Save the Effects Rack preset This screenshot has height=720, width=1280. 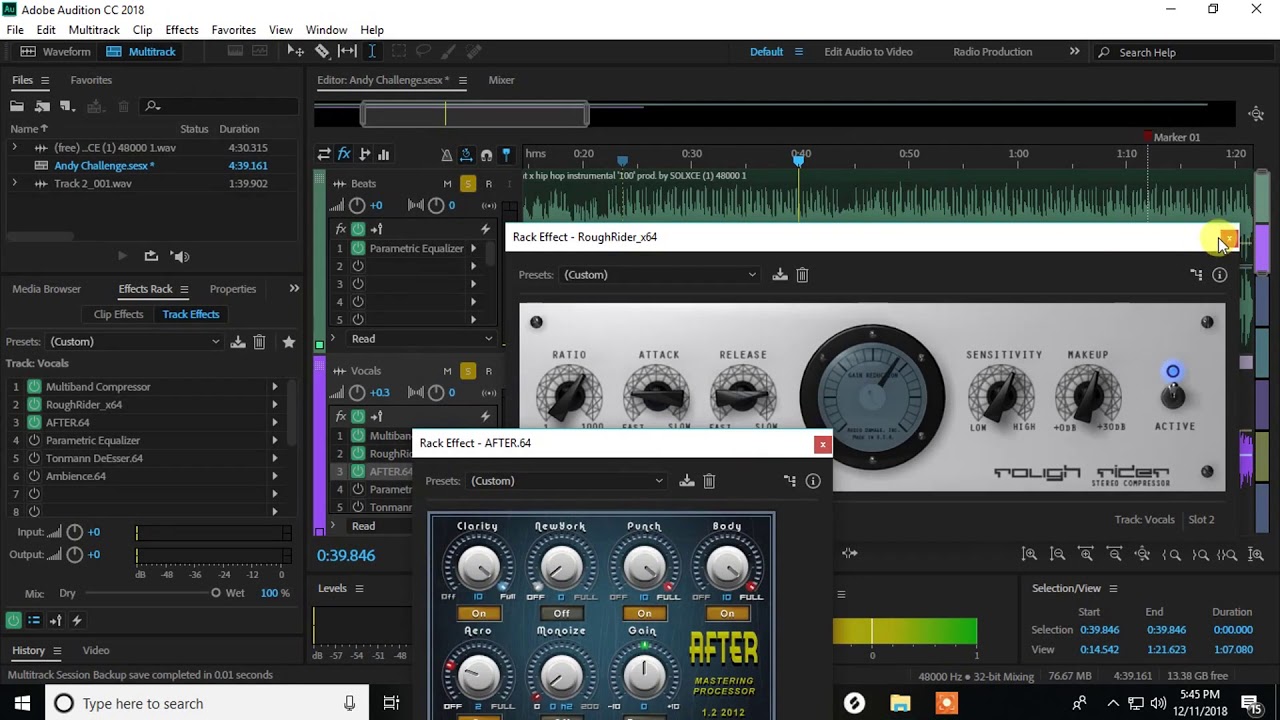[x=238, y=342]
